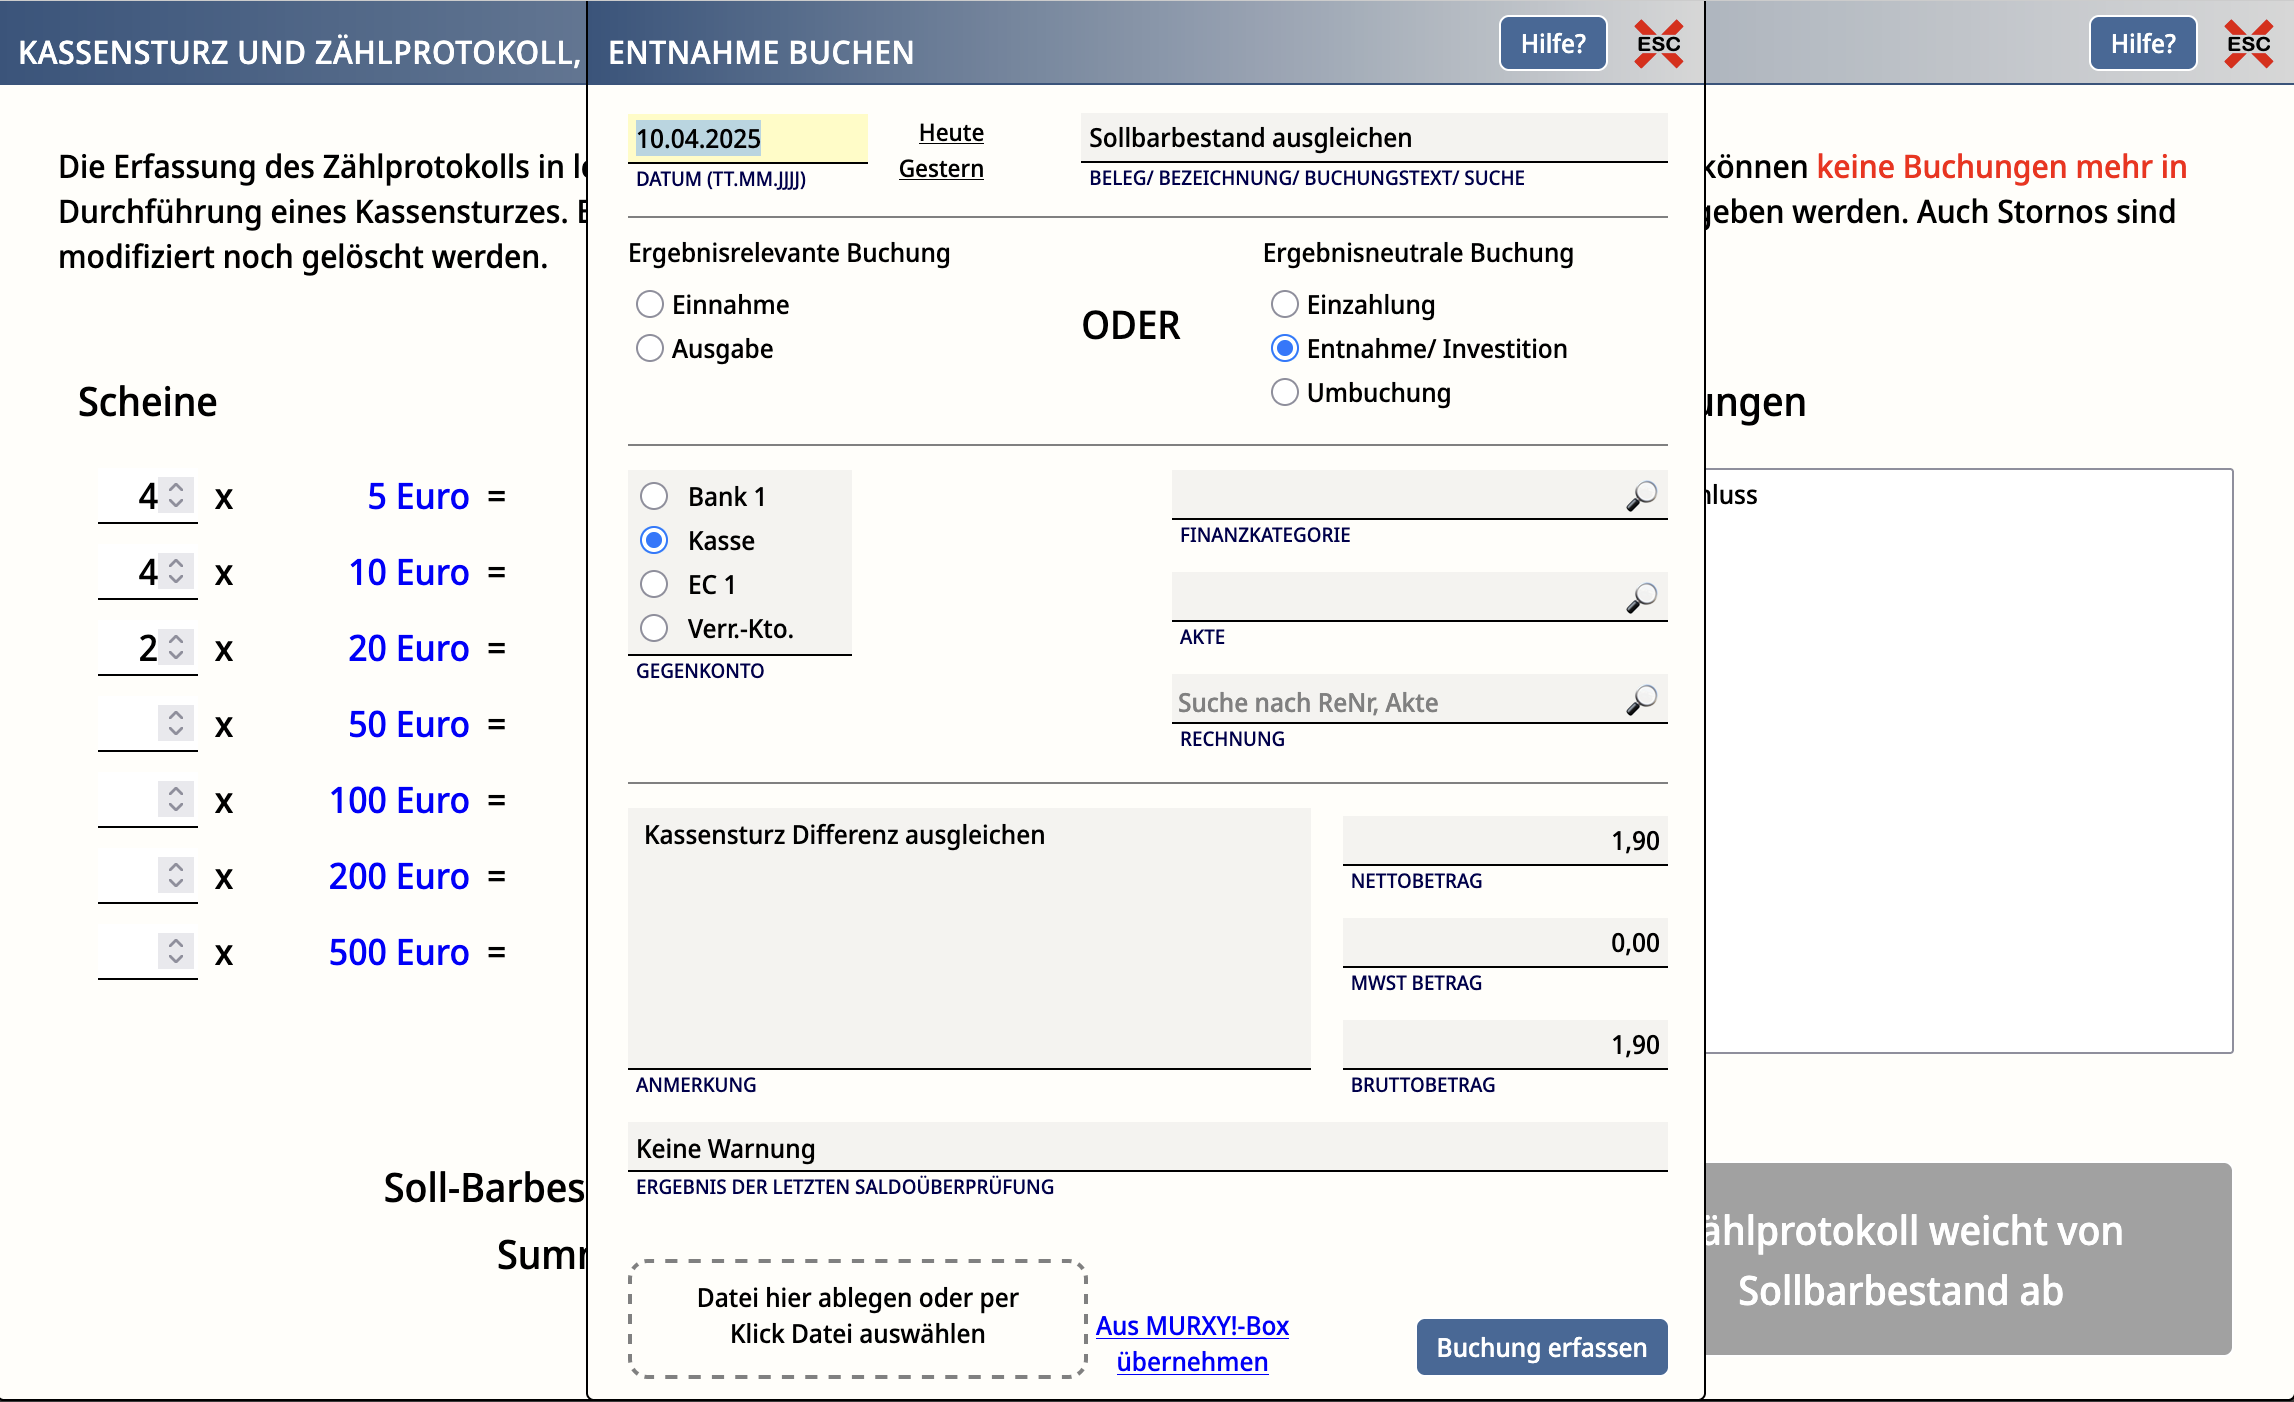This screenshot has width=2294, height=1402.
Task: Open Finanzkategorie search magnifier
Action: click(x=1641, y=496)
